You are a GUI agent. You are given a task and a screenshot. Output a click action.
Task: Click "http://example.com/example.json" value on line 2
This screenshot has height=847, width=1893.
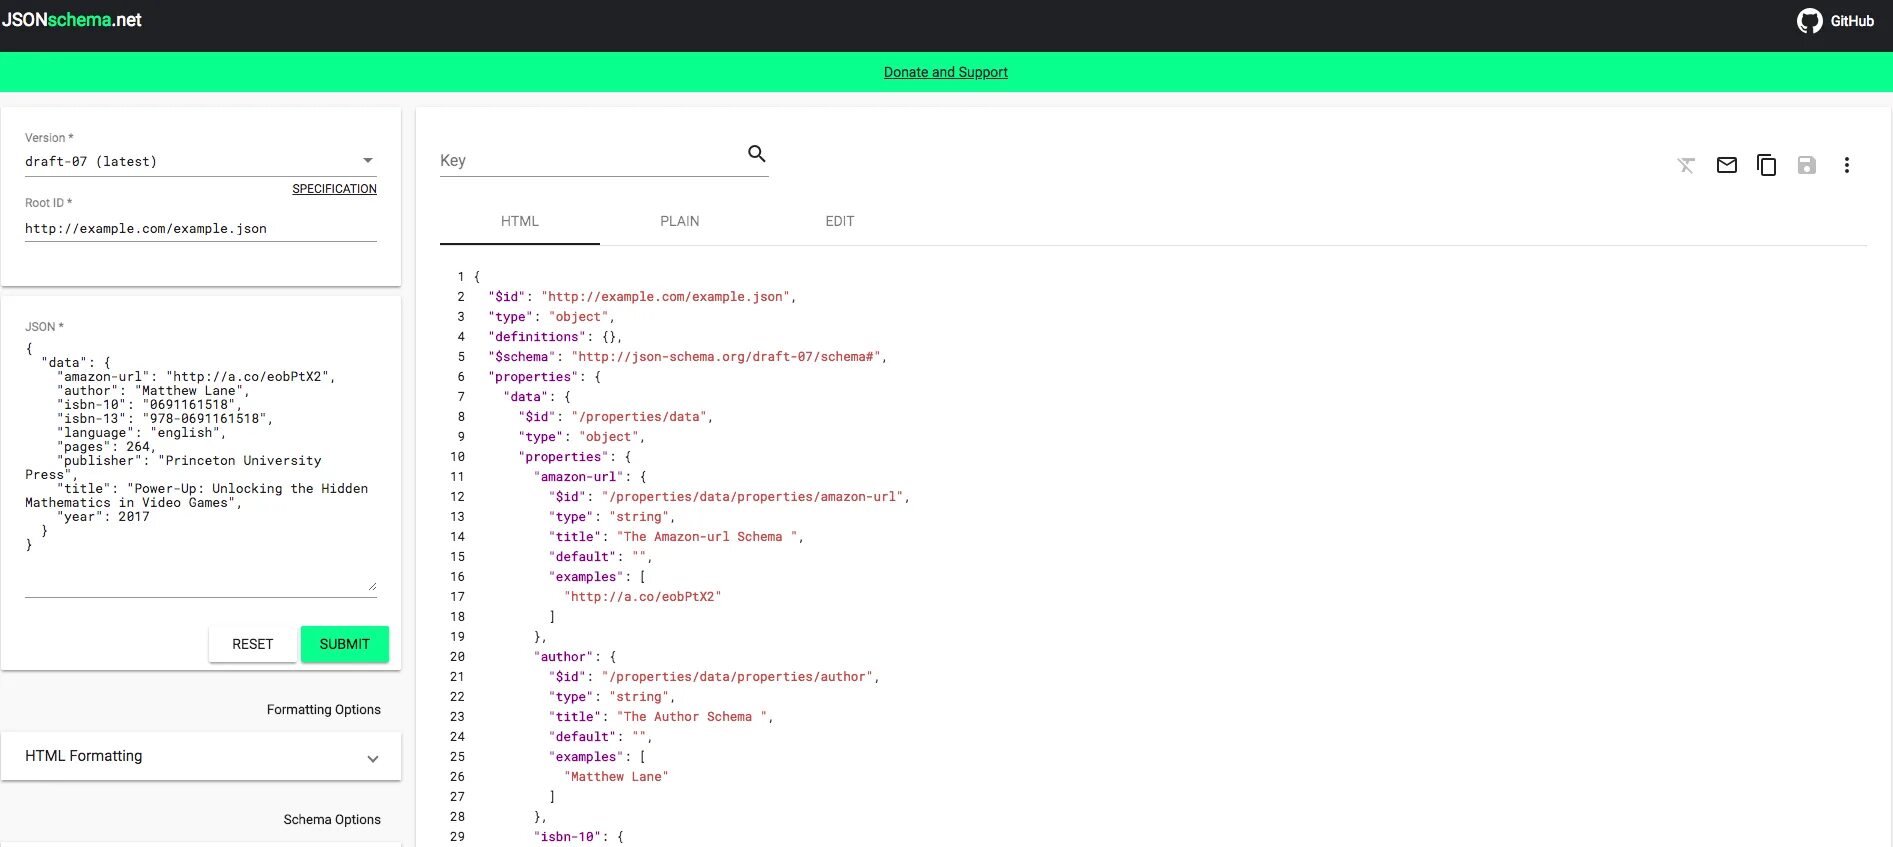coord(666,297)
